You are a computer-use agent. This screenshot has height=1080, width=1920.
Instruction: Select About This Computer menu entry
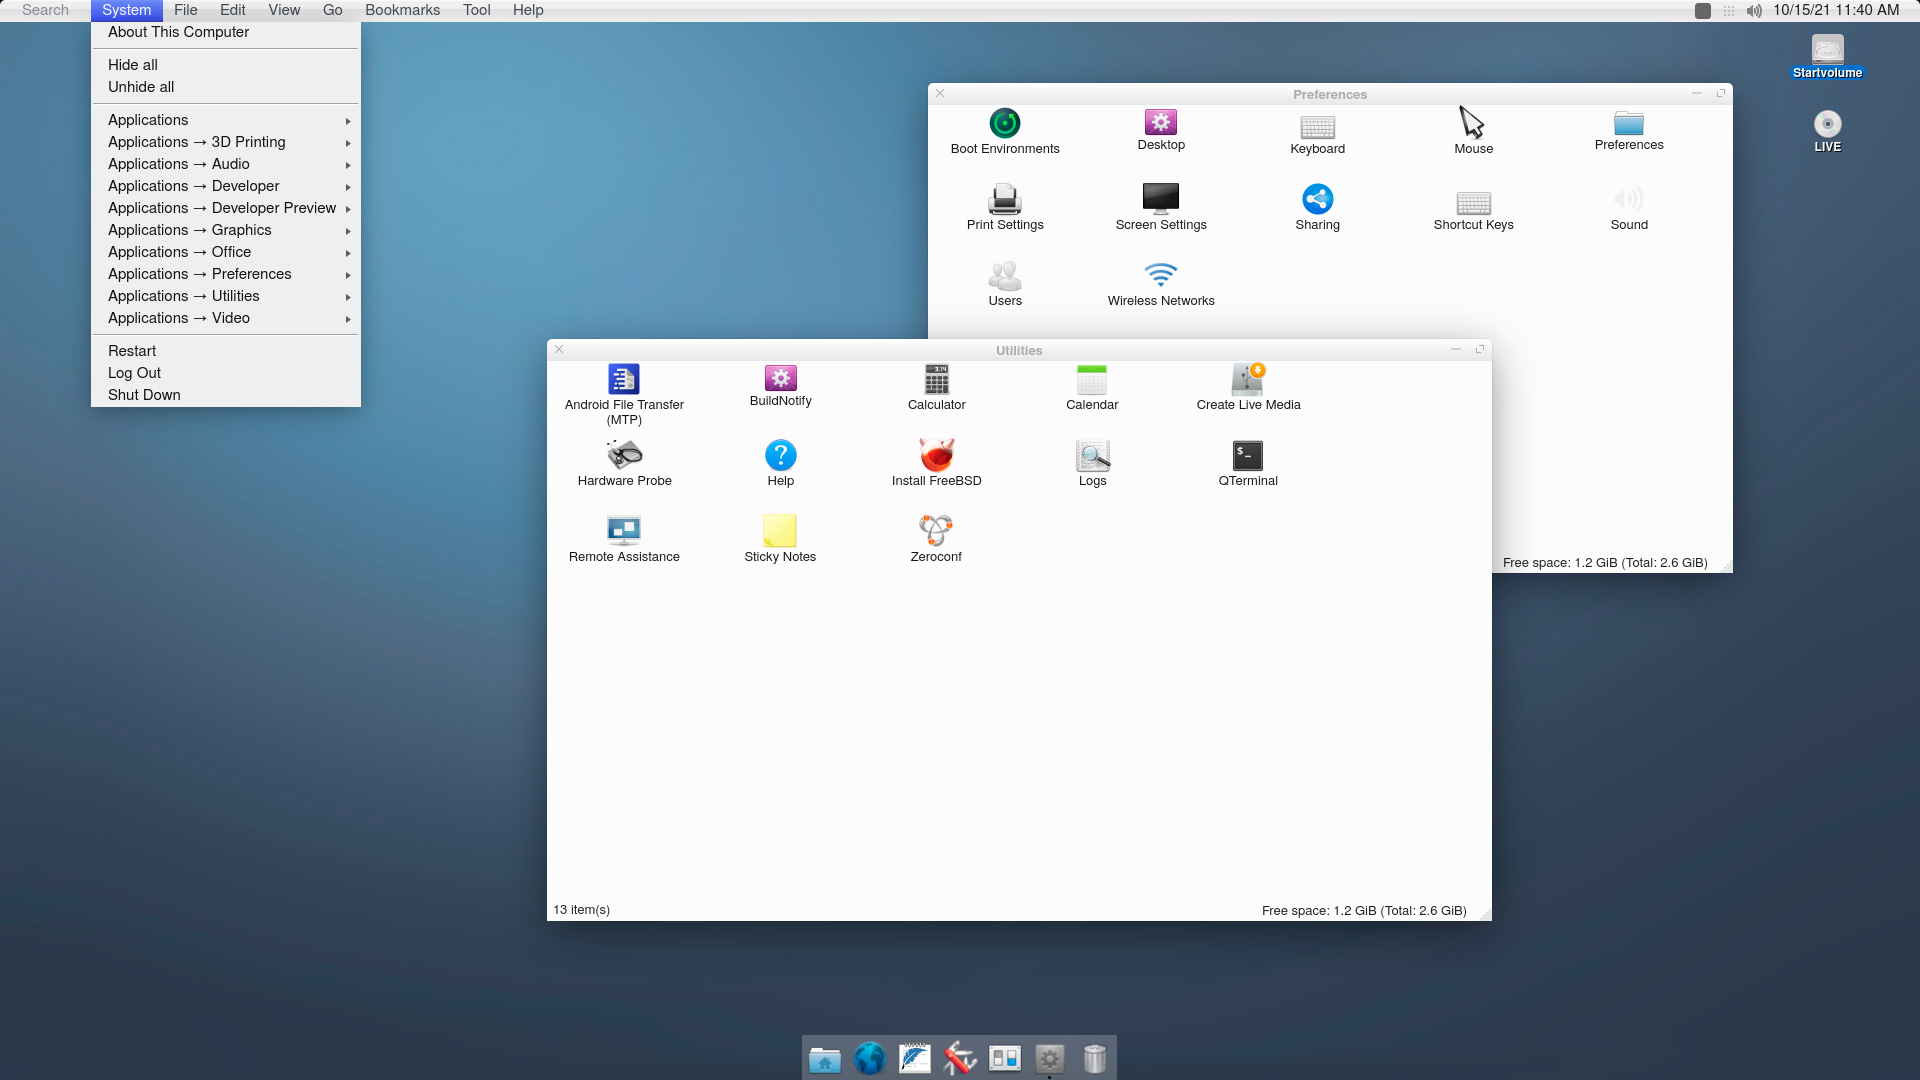[x=178, y=32]
